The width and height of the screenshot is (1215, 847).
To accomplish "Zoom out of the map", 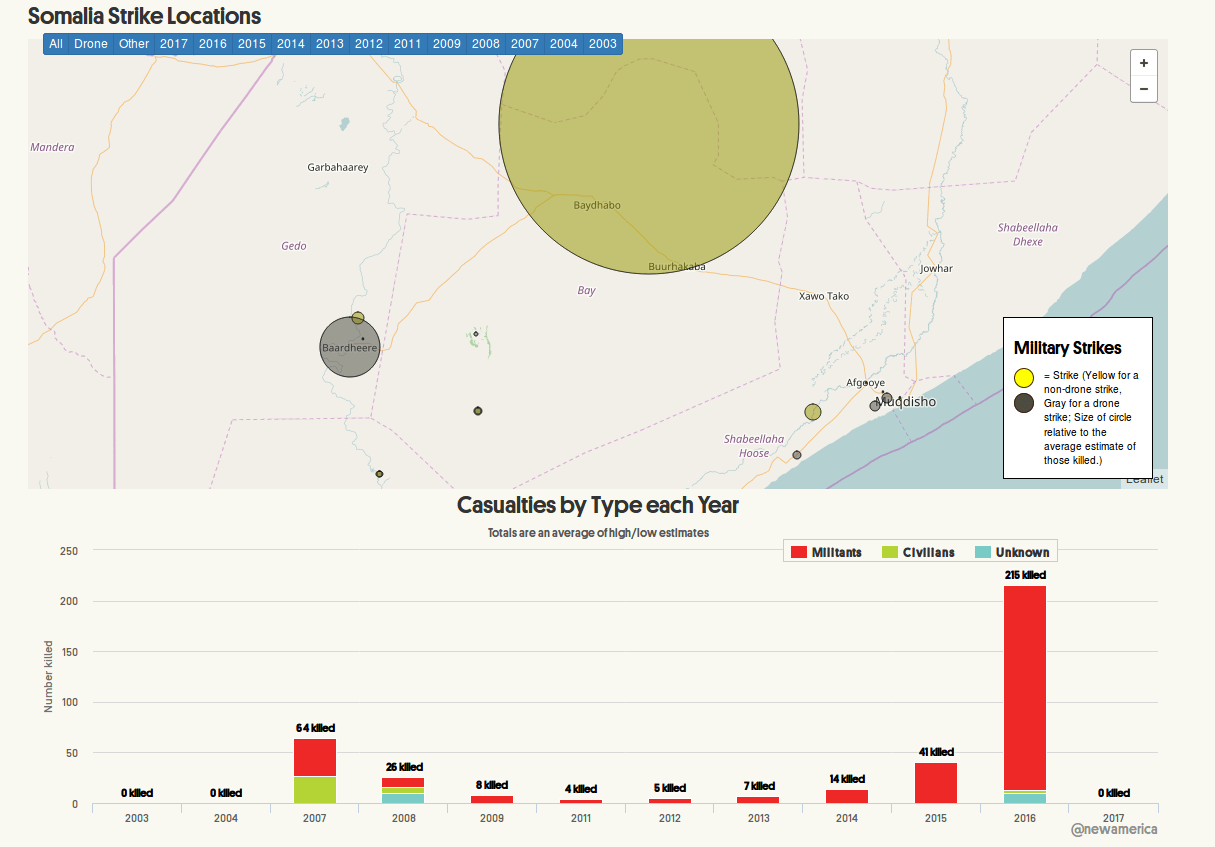I will tap(1144, 89).
